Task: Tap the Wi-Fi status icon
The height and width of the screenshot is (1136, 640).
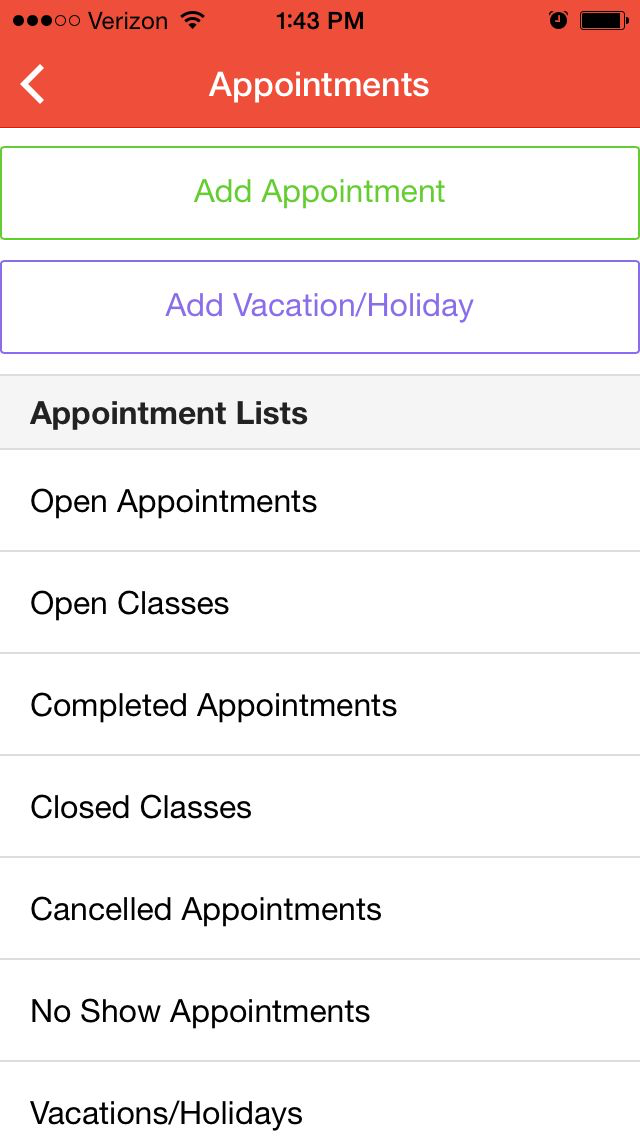Action: [x=192, y=20]
